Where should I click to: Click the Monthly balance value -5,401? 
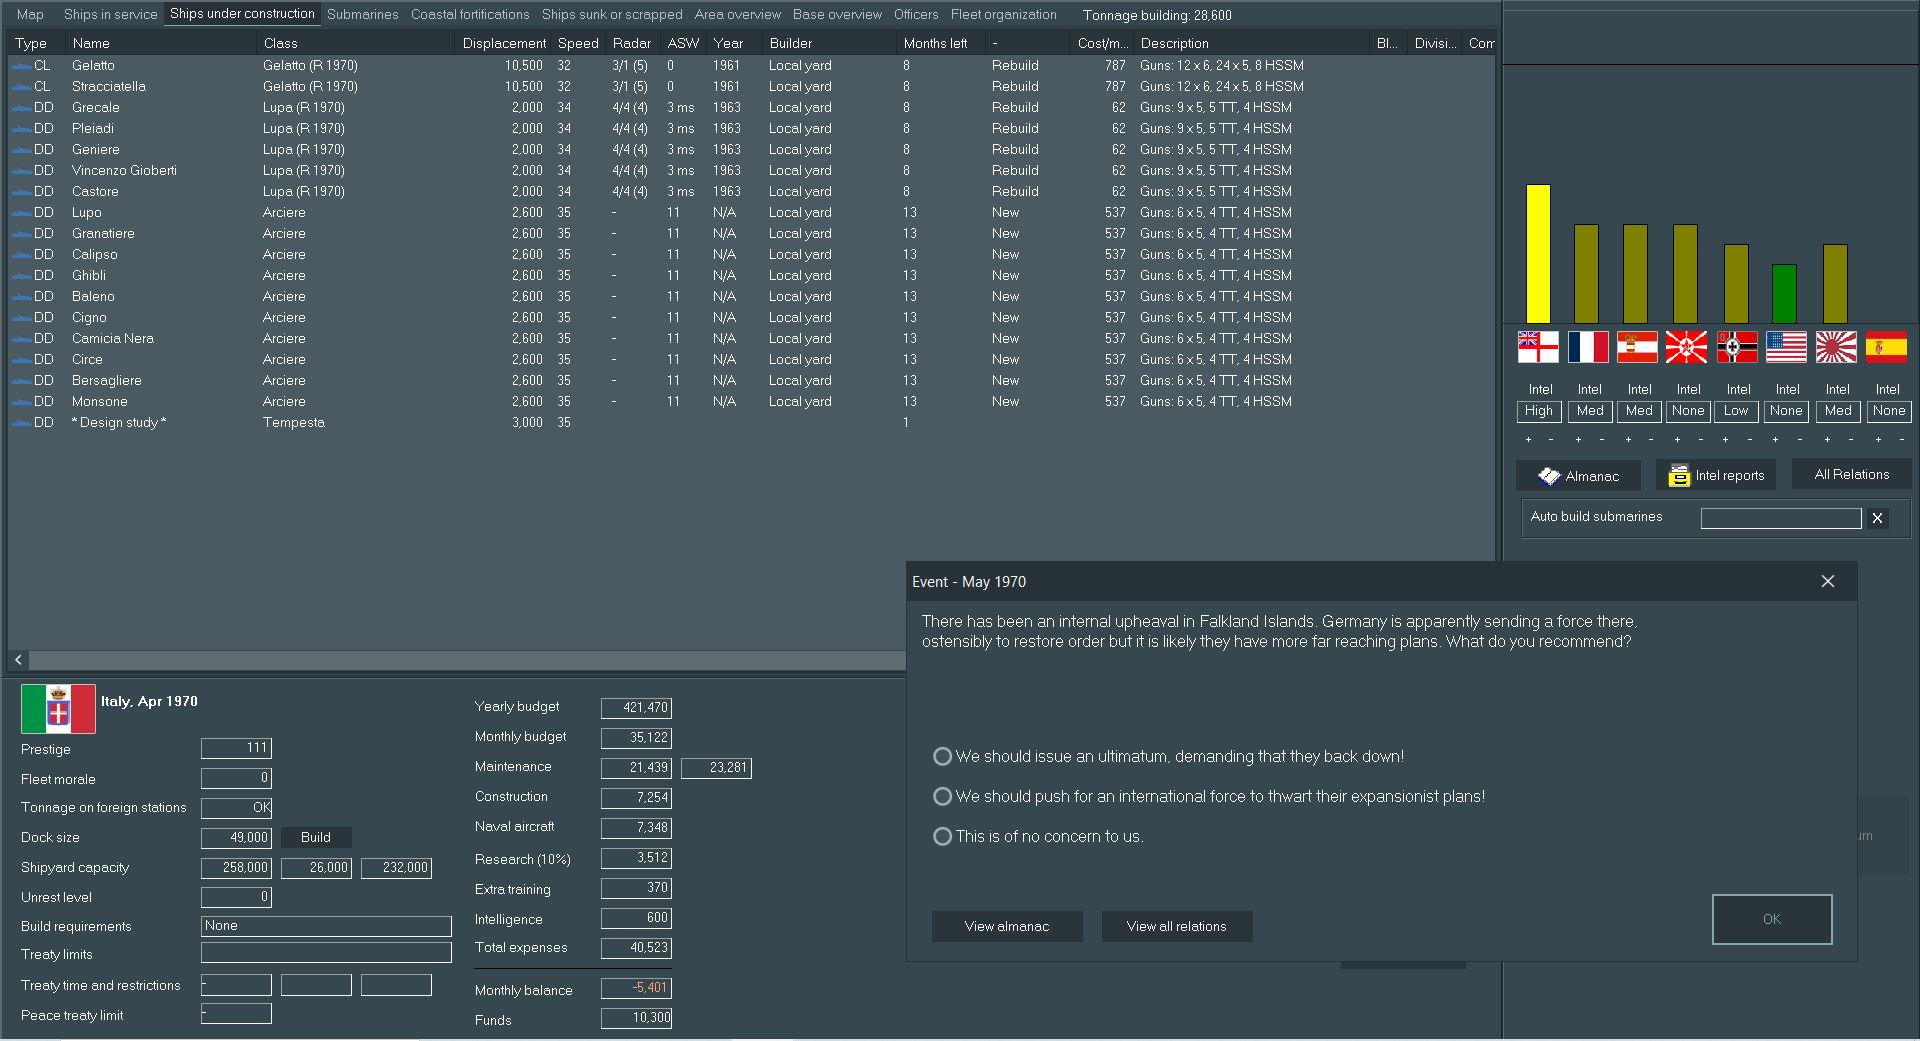coord(636,988)
